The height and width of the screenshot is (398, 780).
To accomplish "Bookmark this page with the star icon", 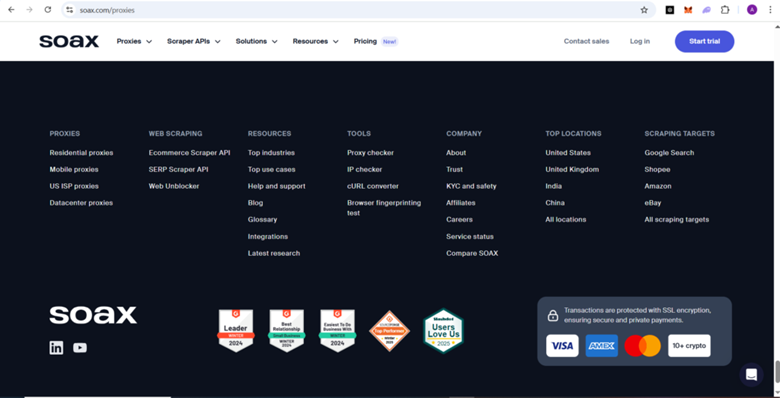I will point(644,10).
